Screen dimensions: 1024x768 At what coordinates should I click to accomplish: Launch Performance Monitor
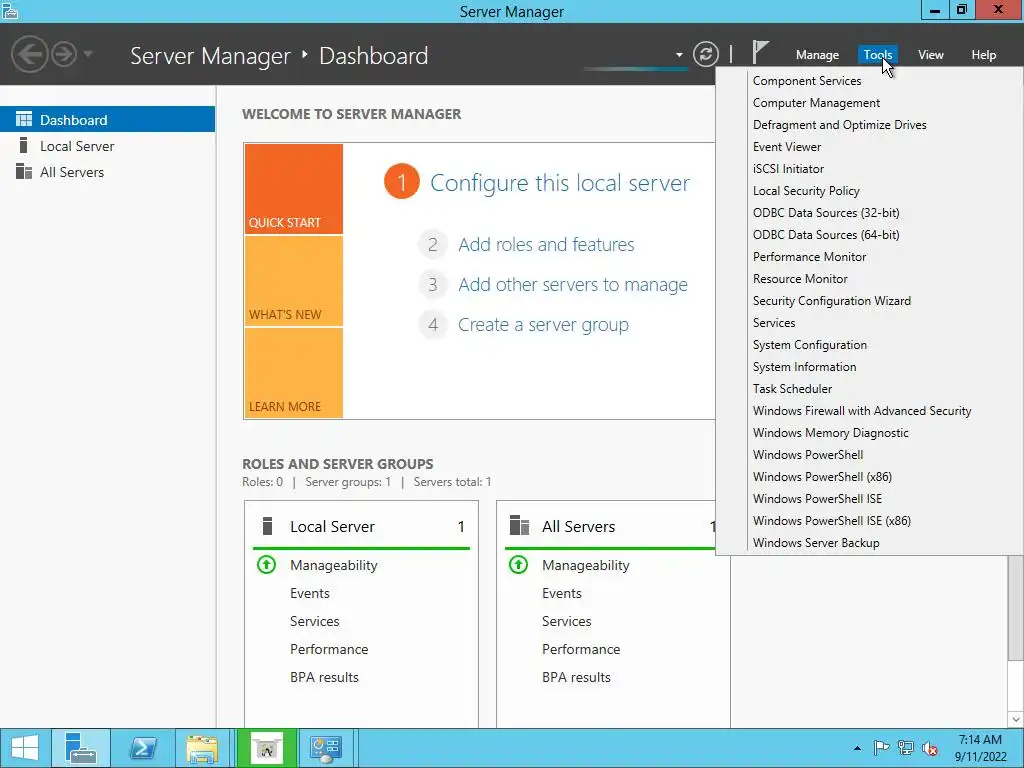[809, 257]
